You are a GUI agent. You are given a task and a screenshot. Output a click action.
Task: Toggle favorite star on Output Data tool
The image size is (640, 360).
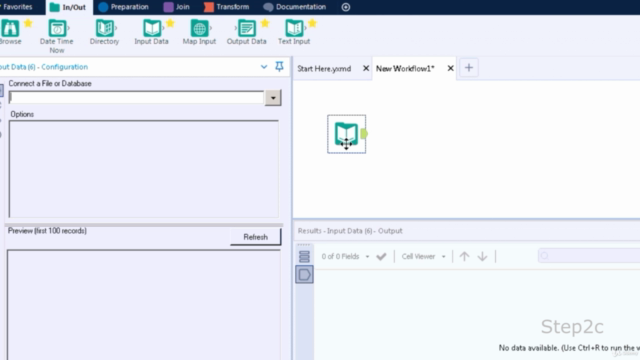[265, 23]
